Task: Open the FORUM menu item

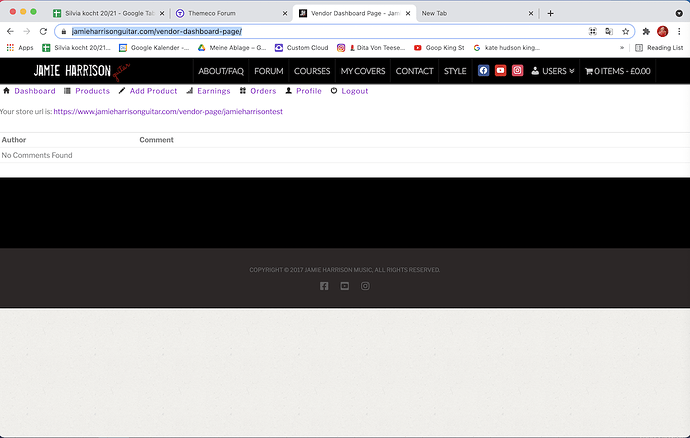Action: [269, 71]
